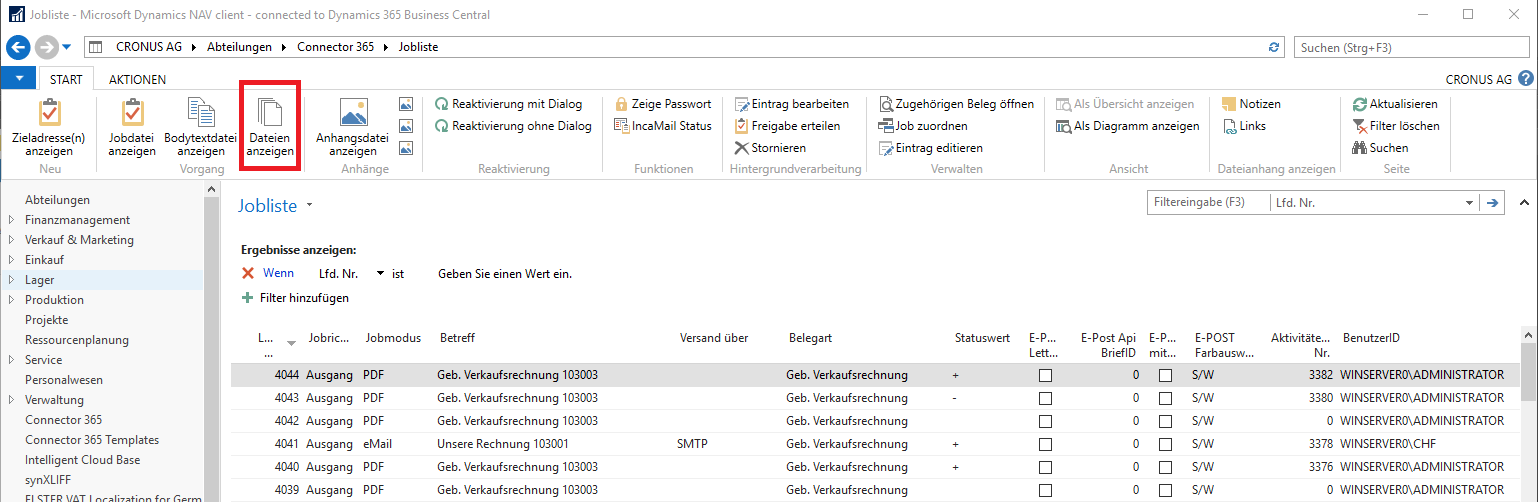This screenshot has height=502, width=1538.
Task: Open the Lfd. Nr. filter field dropdown
Action: pyautogui.click(x=381, y=273)
